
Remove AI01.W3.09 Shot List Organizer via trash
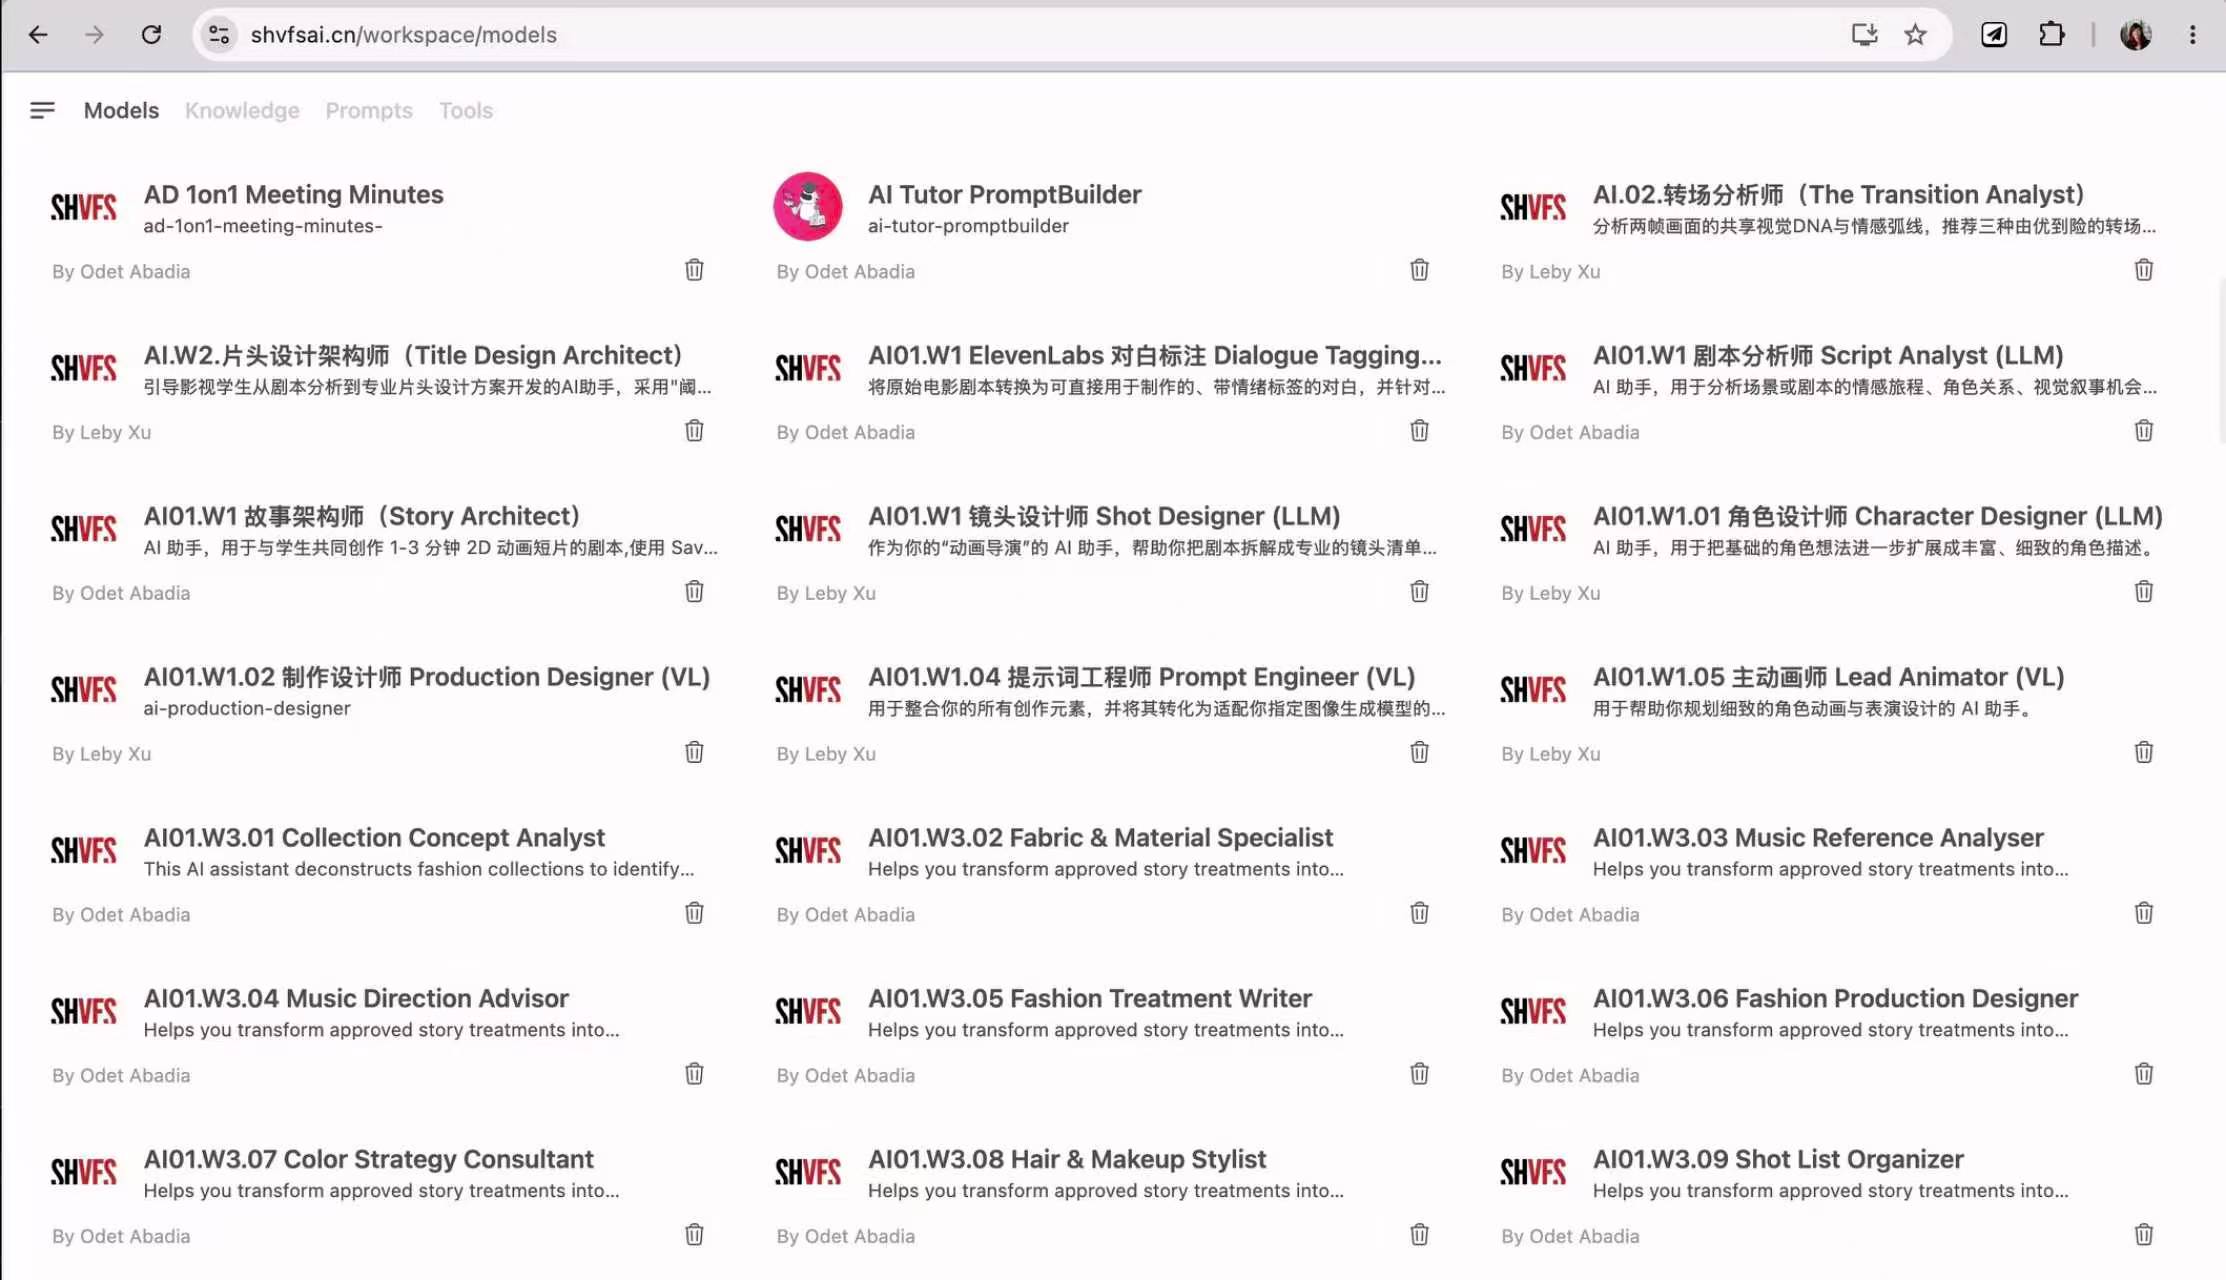pyautogui.click(x=2143, y=1235)
